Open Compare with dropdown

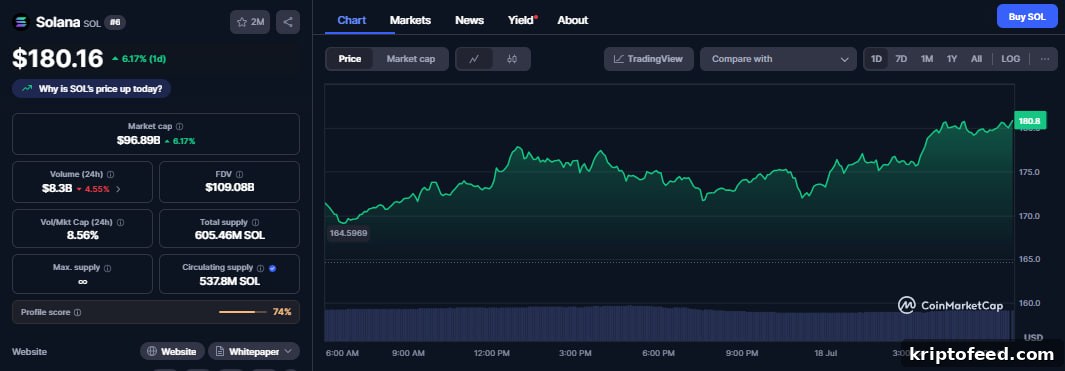(x=778, y=59)
